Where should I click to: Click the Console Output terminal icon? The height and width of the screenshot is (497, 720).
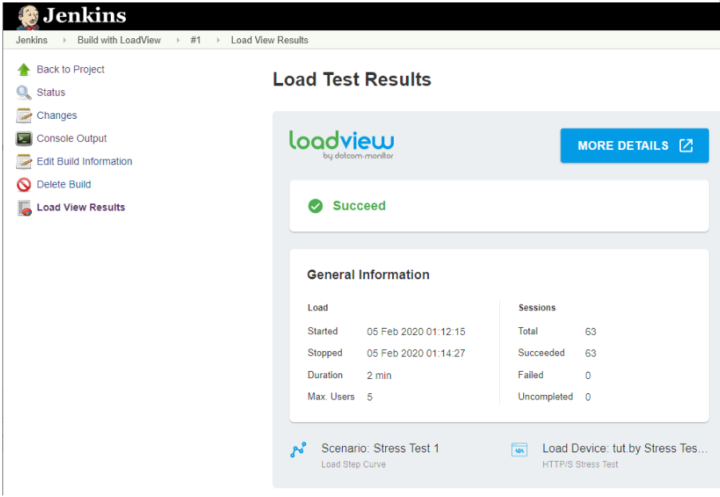(24, 138)
